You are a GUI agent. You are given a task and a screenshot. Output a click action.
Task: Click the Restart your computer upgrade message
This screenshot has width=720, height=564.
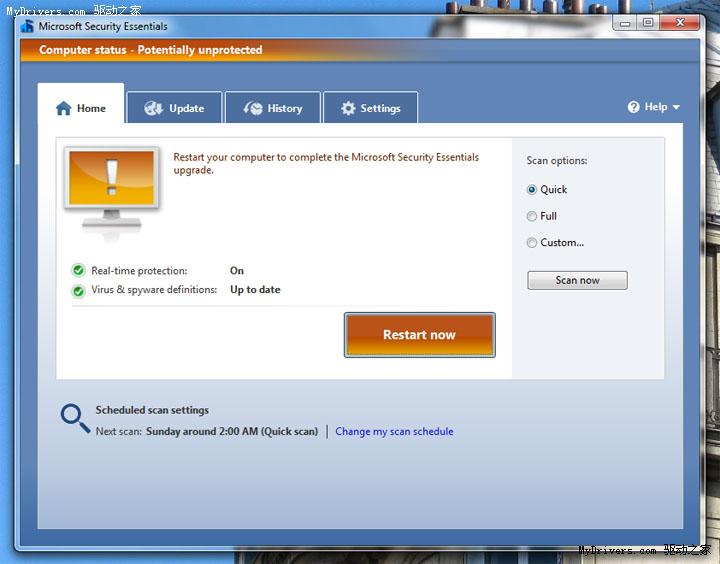(x=326, y=164)
